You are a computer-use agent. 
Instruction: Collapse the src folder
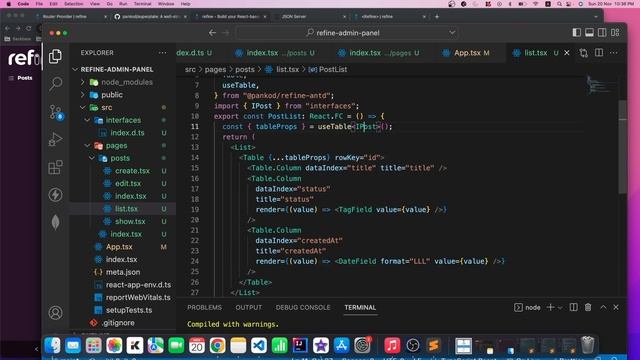82,107
